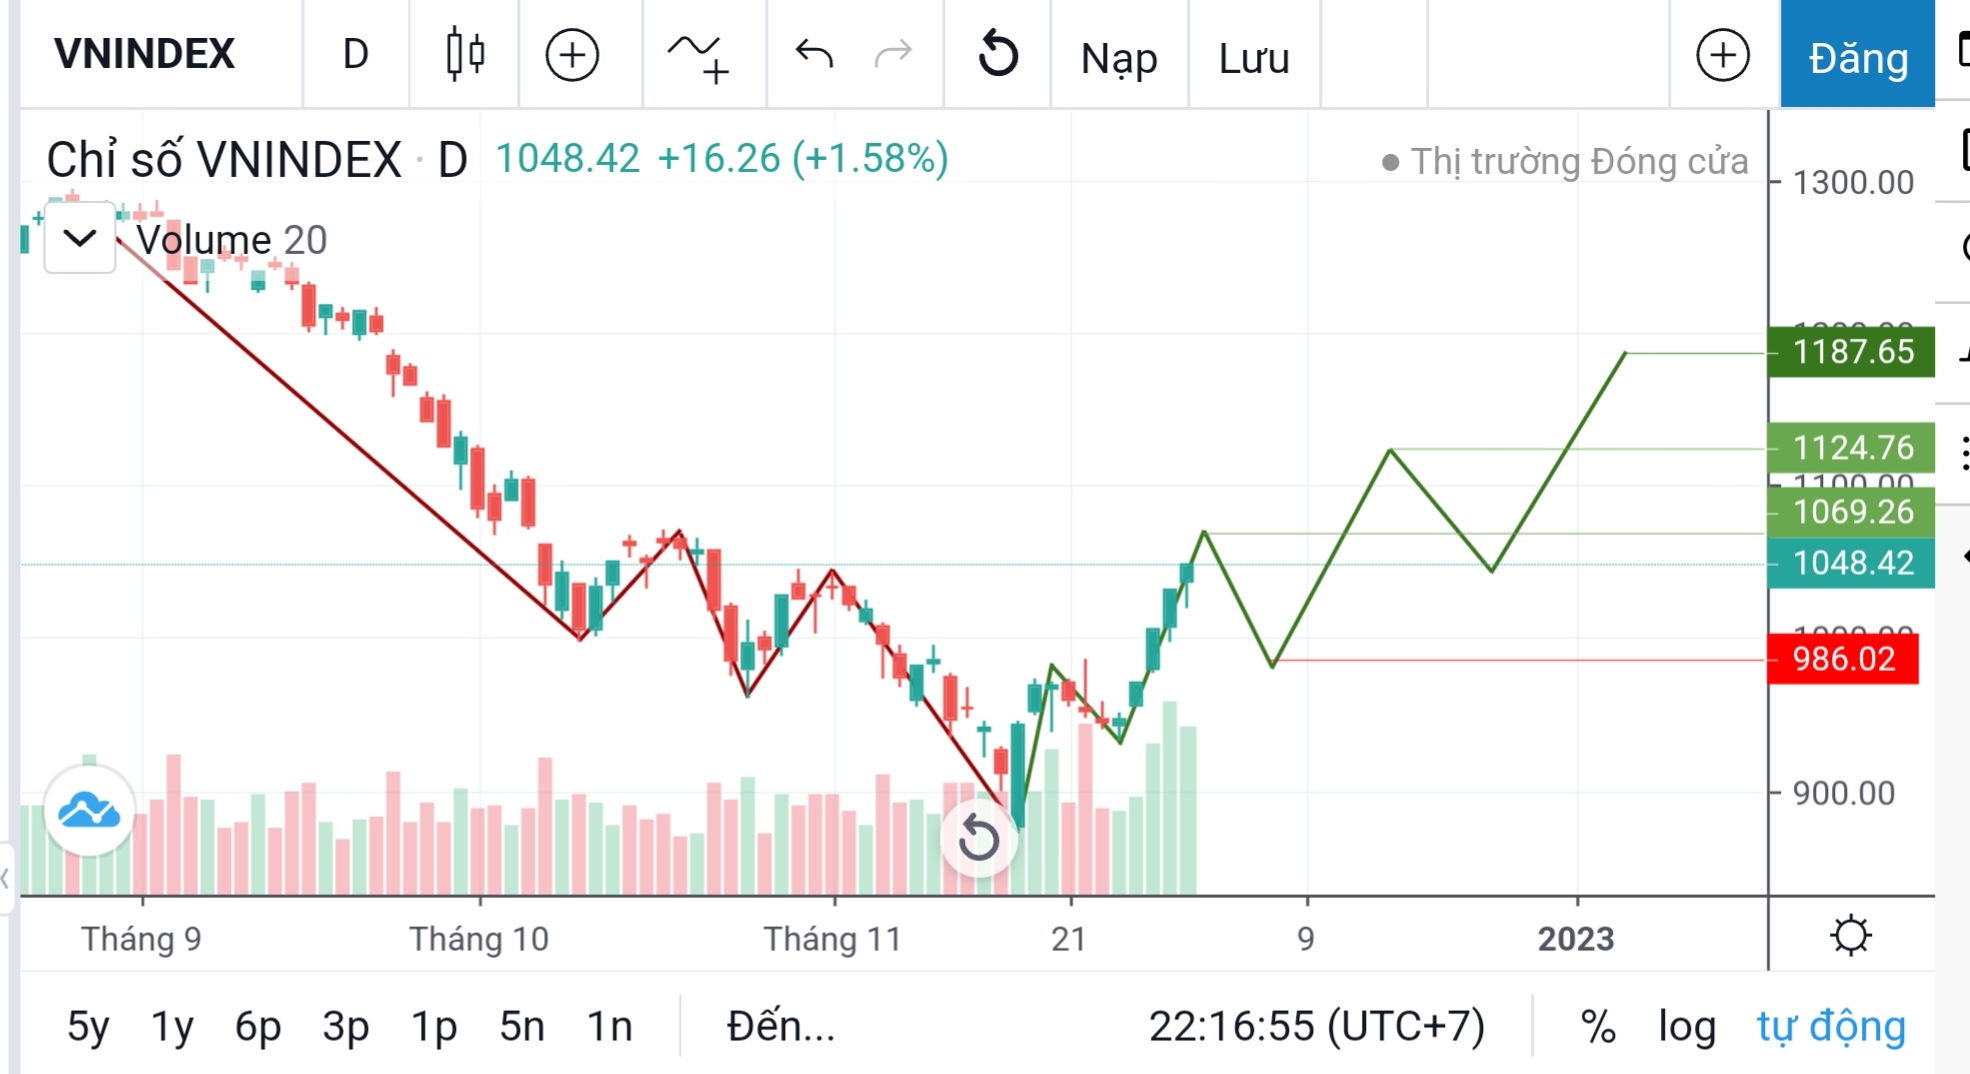1970x1074 pixels.
Task: Select the 1y time range
Action: [172, 1026]
